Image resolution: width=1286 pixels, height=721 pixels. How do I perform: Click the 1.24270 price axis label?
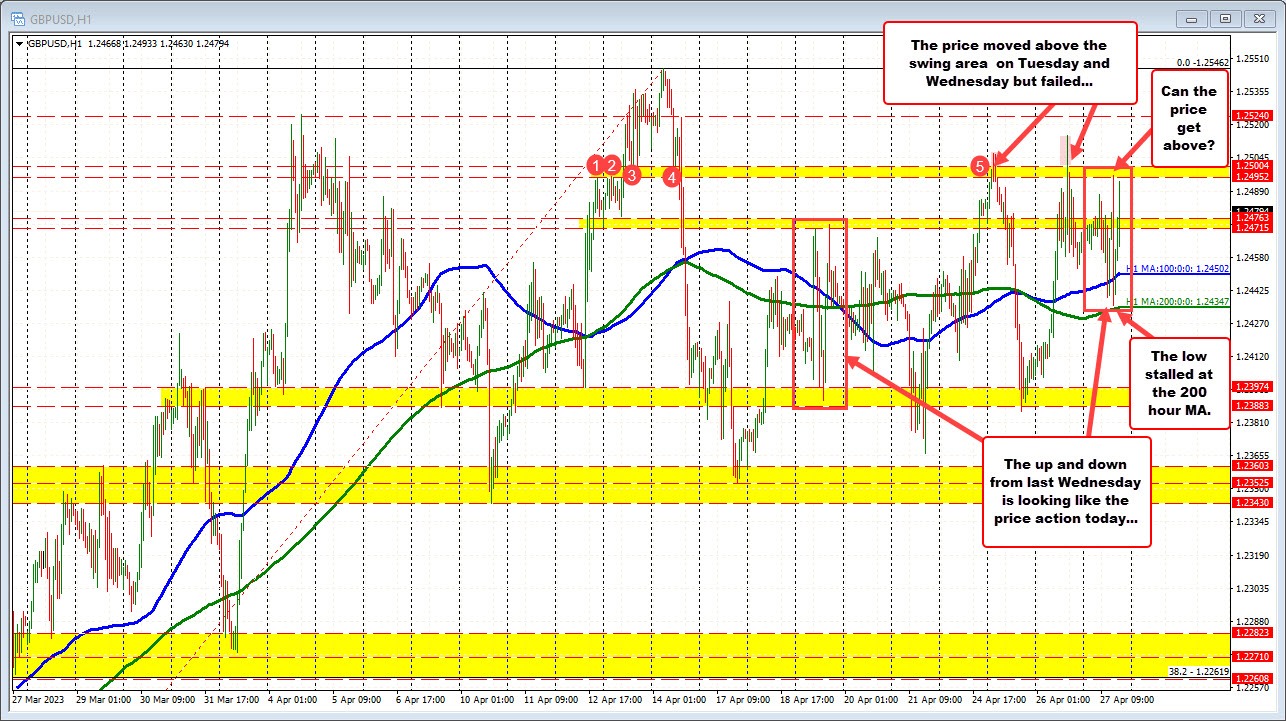coord(1254,324)
